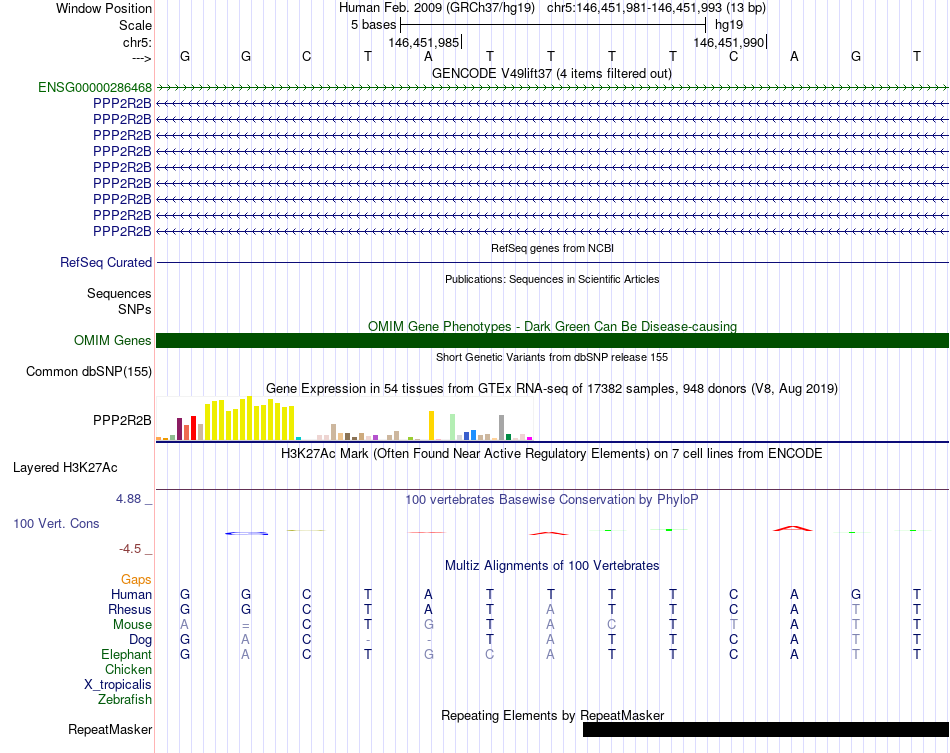
Task: Open 'Publications: Sequences in Scientific Articles' title
Action: click(x=552, y=279)
